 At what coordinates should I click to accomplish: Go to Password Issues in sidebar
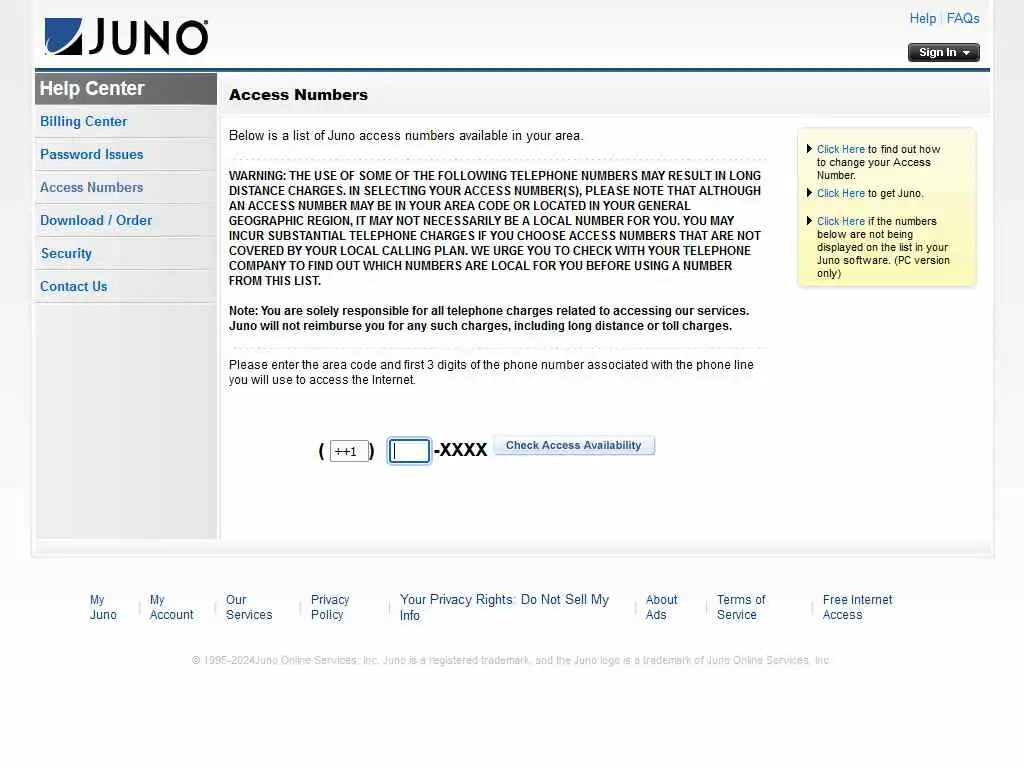click(x=91, y=154)
